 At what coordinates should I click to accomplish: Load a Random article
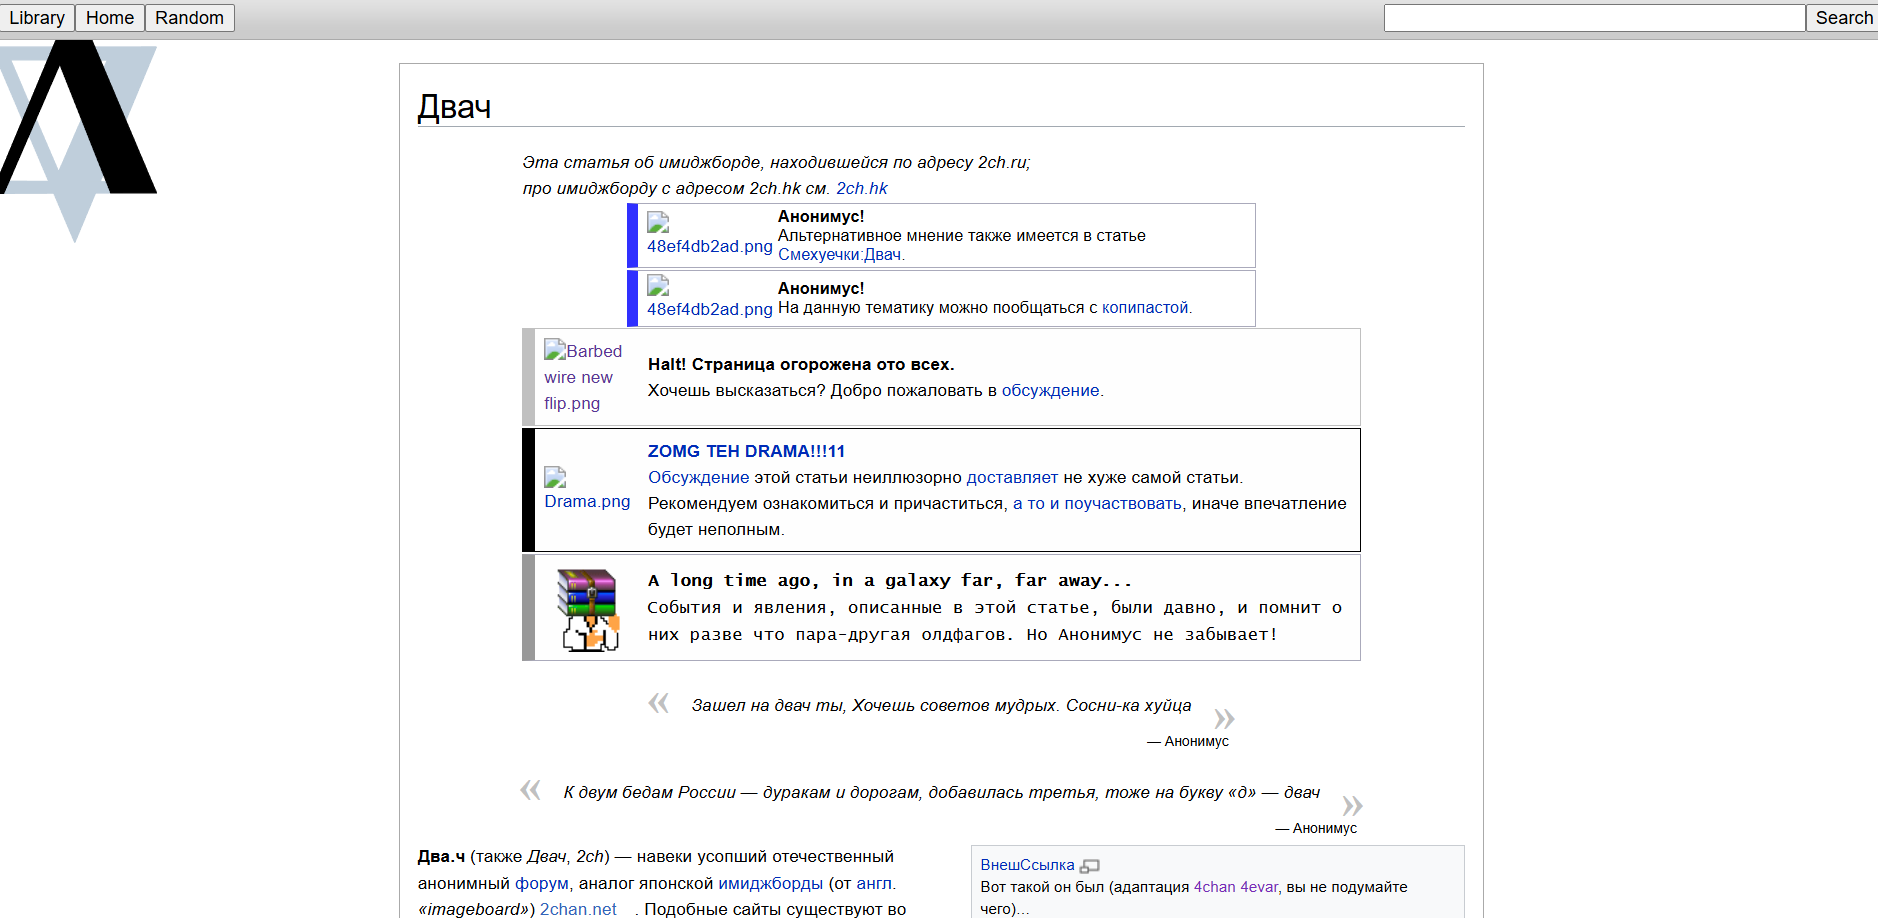[x=190, y=18]
